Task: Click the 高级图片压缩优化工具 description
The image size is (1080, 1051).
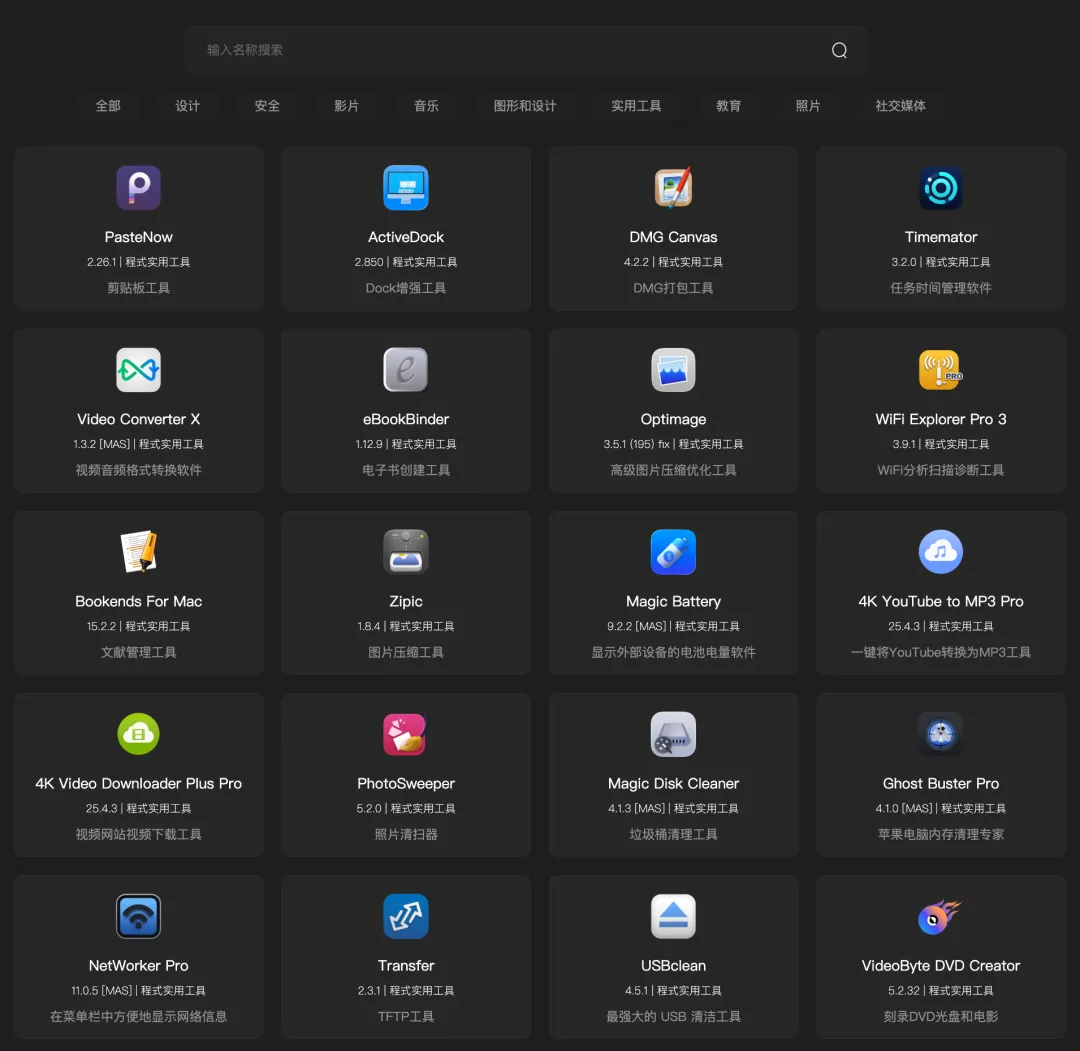Action: (x=673, y=470)
